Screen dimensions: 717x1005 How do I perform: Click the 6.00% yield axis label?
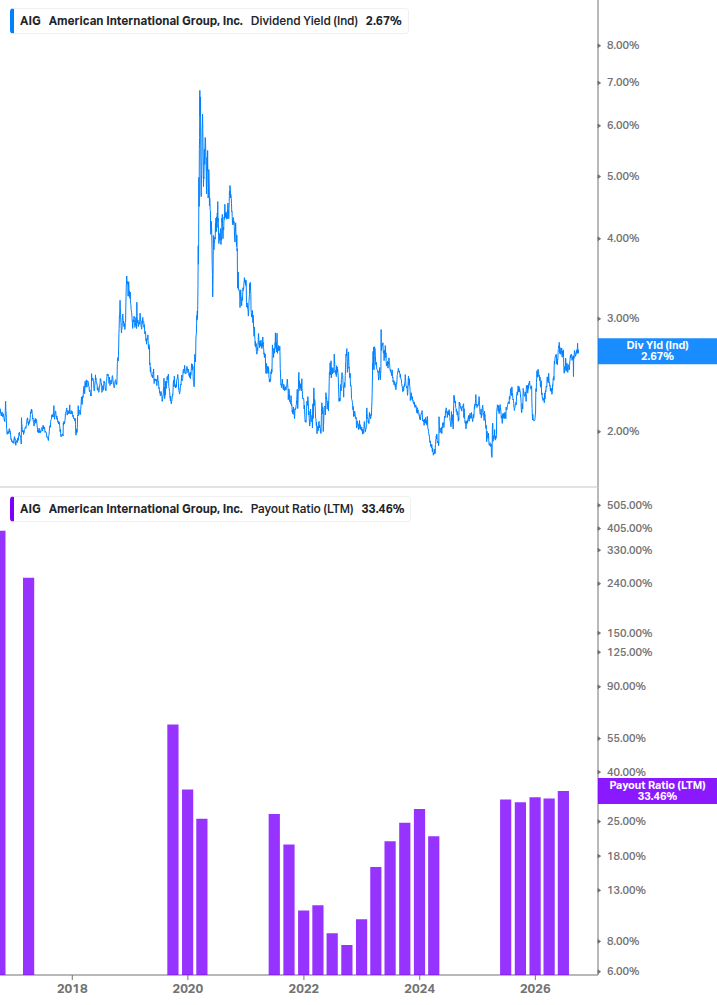point(623,126)
